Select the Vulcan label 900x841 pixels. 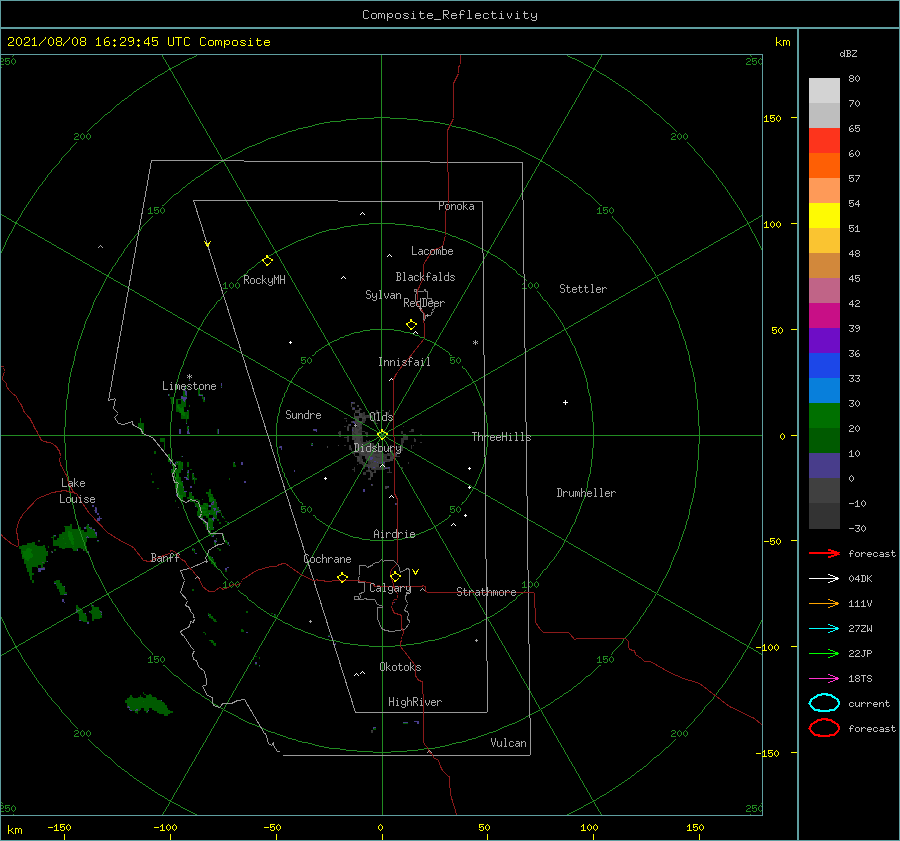(x=509, y=743)
